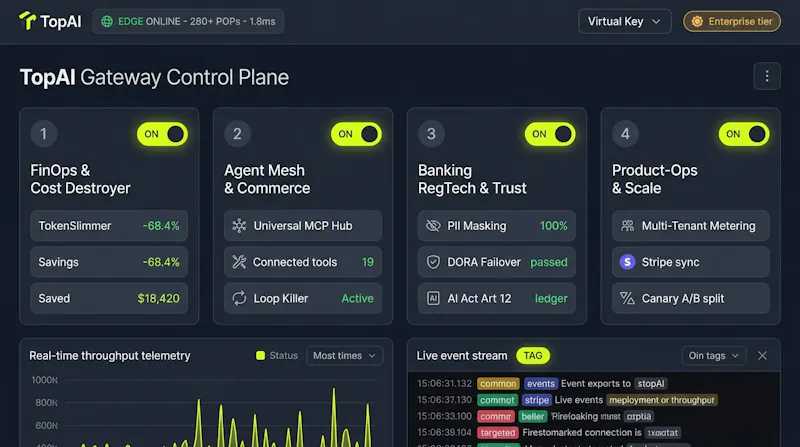Click the stopAI tag
Screen dimensions: 800x447
point(651,384)
